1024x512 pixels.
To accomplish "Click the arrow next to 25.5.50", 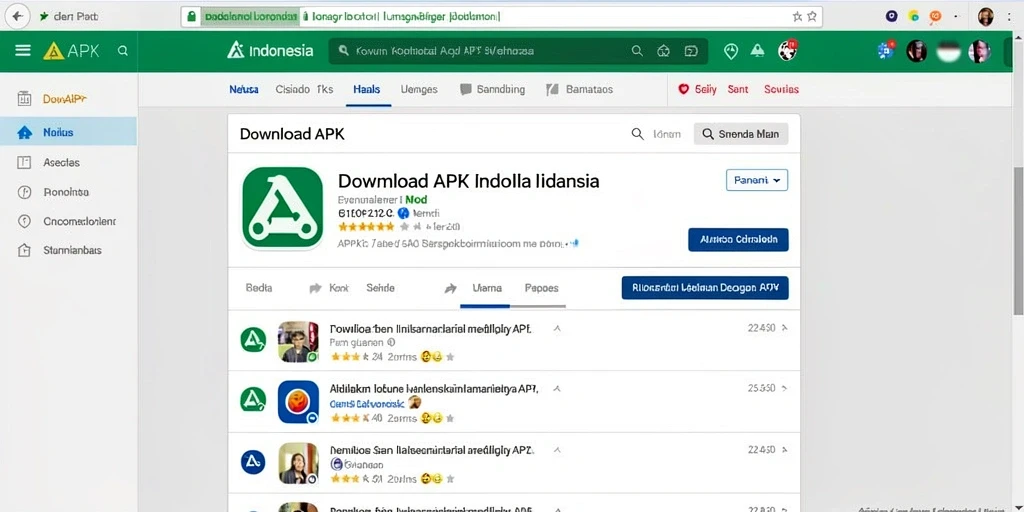I will [784, 388].
